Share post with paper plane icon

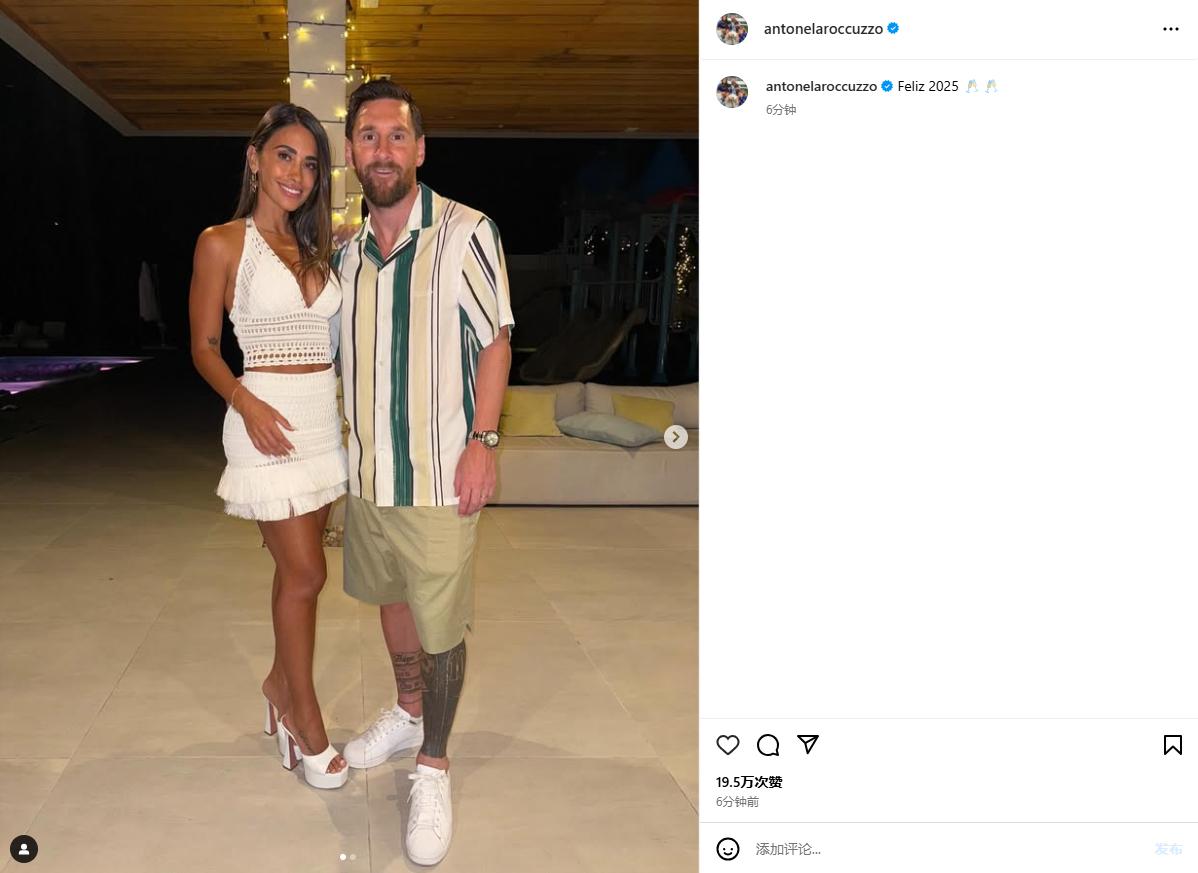click(808, 744)
